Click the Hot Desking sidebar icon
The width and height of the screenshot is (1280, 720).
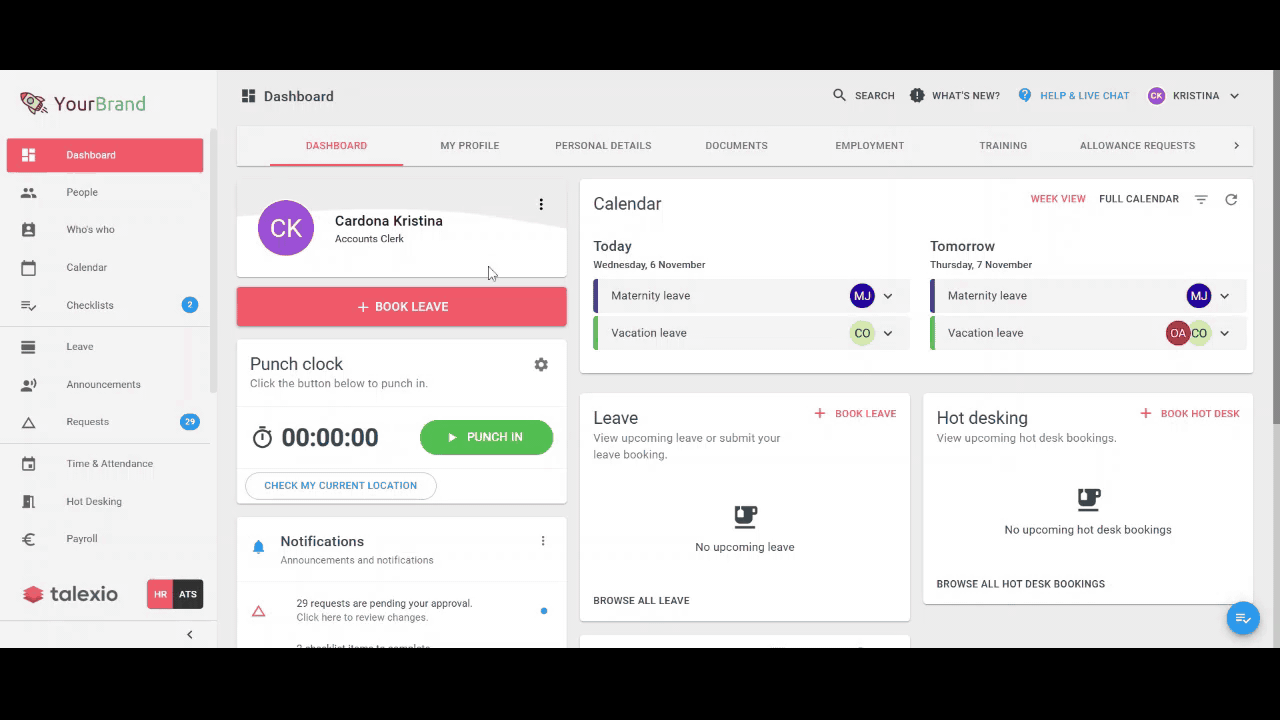click(28, 502)
